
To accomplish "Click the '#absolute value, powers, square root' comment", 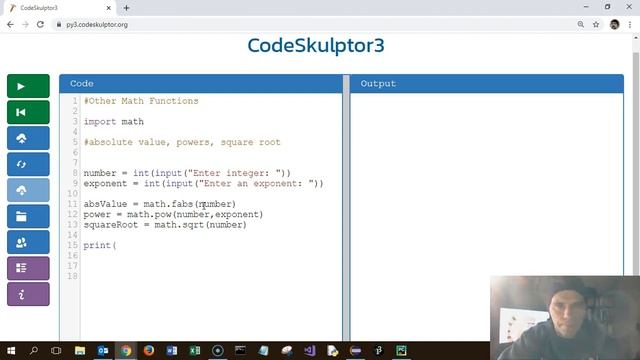I will (182, 142).
